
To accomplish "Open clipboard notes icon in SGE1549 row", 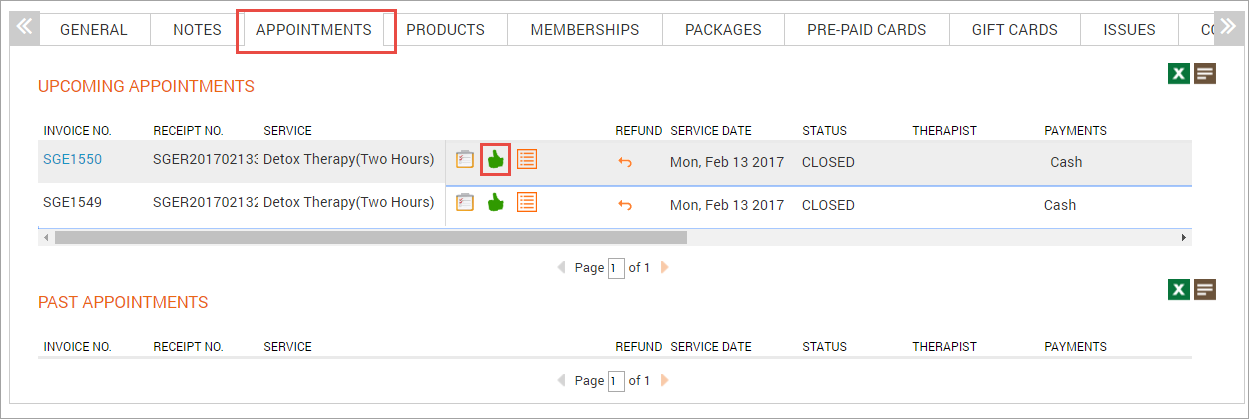I will pos(464,203).
